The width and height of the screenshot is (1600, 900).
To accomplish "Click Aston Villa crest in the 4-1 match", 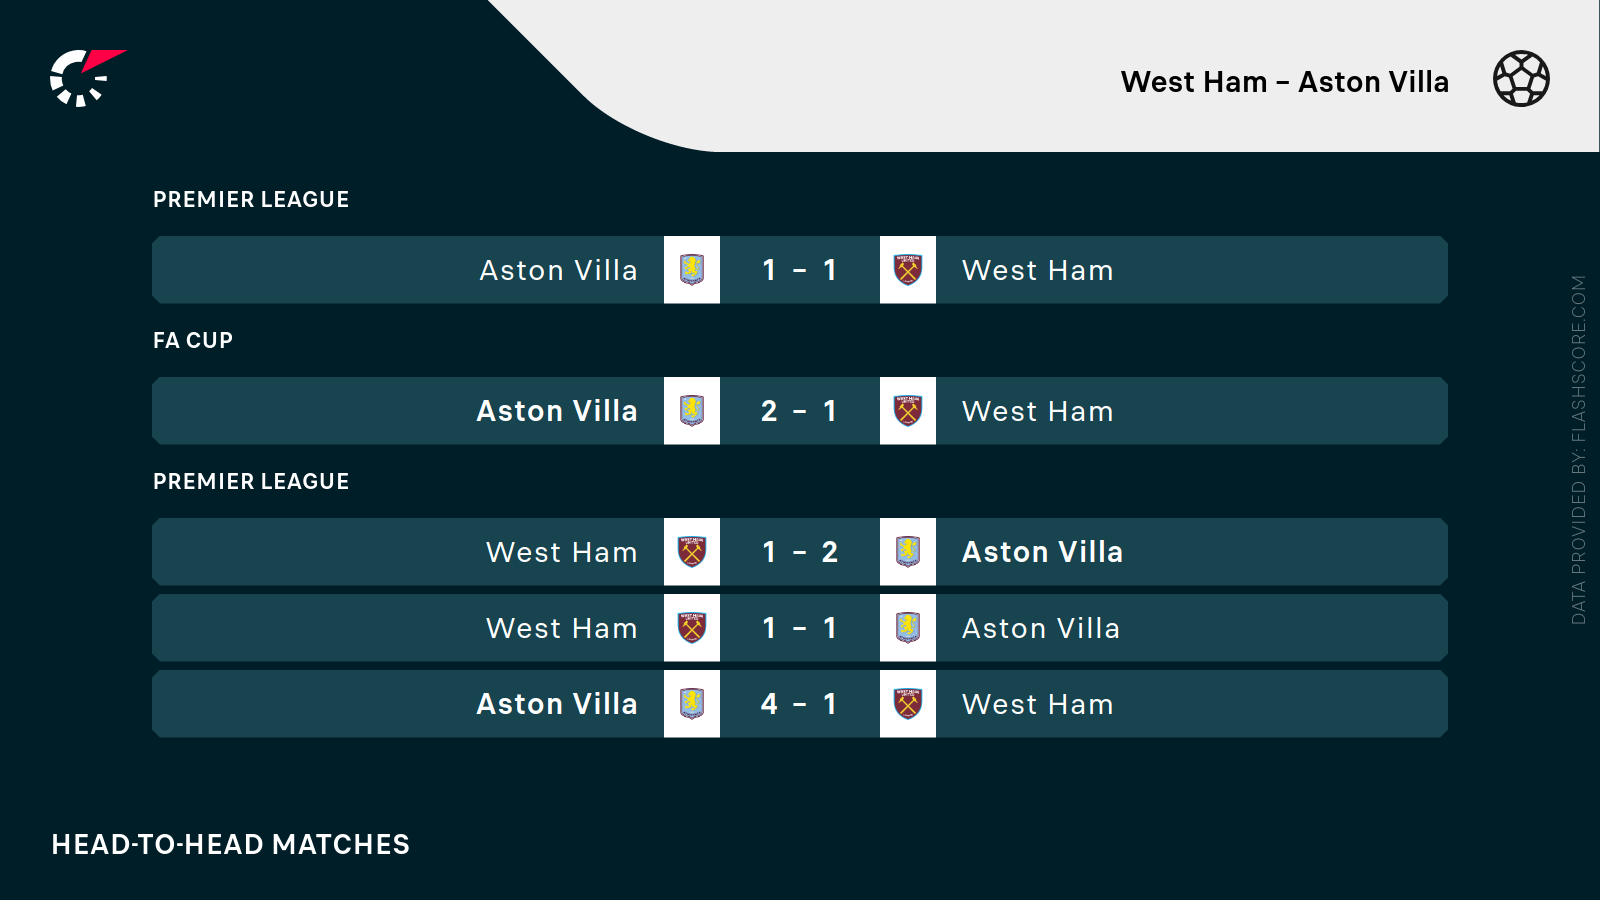I will [x=692, y=704].
